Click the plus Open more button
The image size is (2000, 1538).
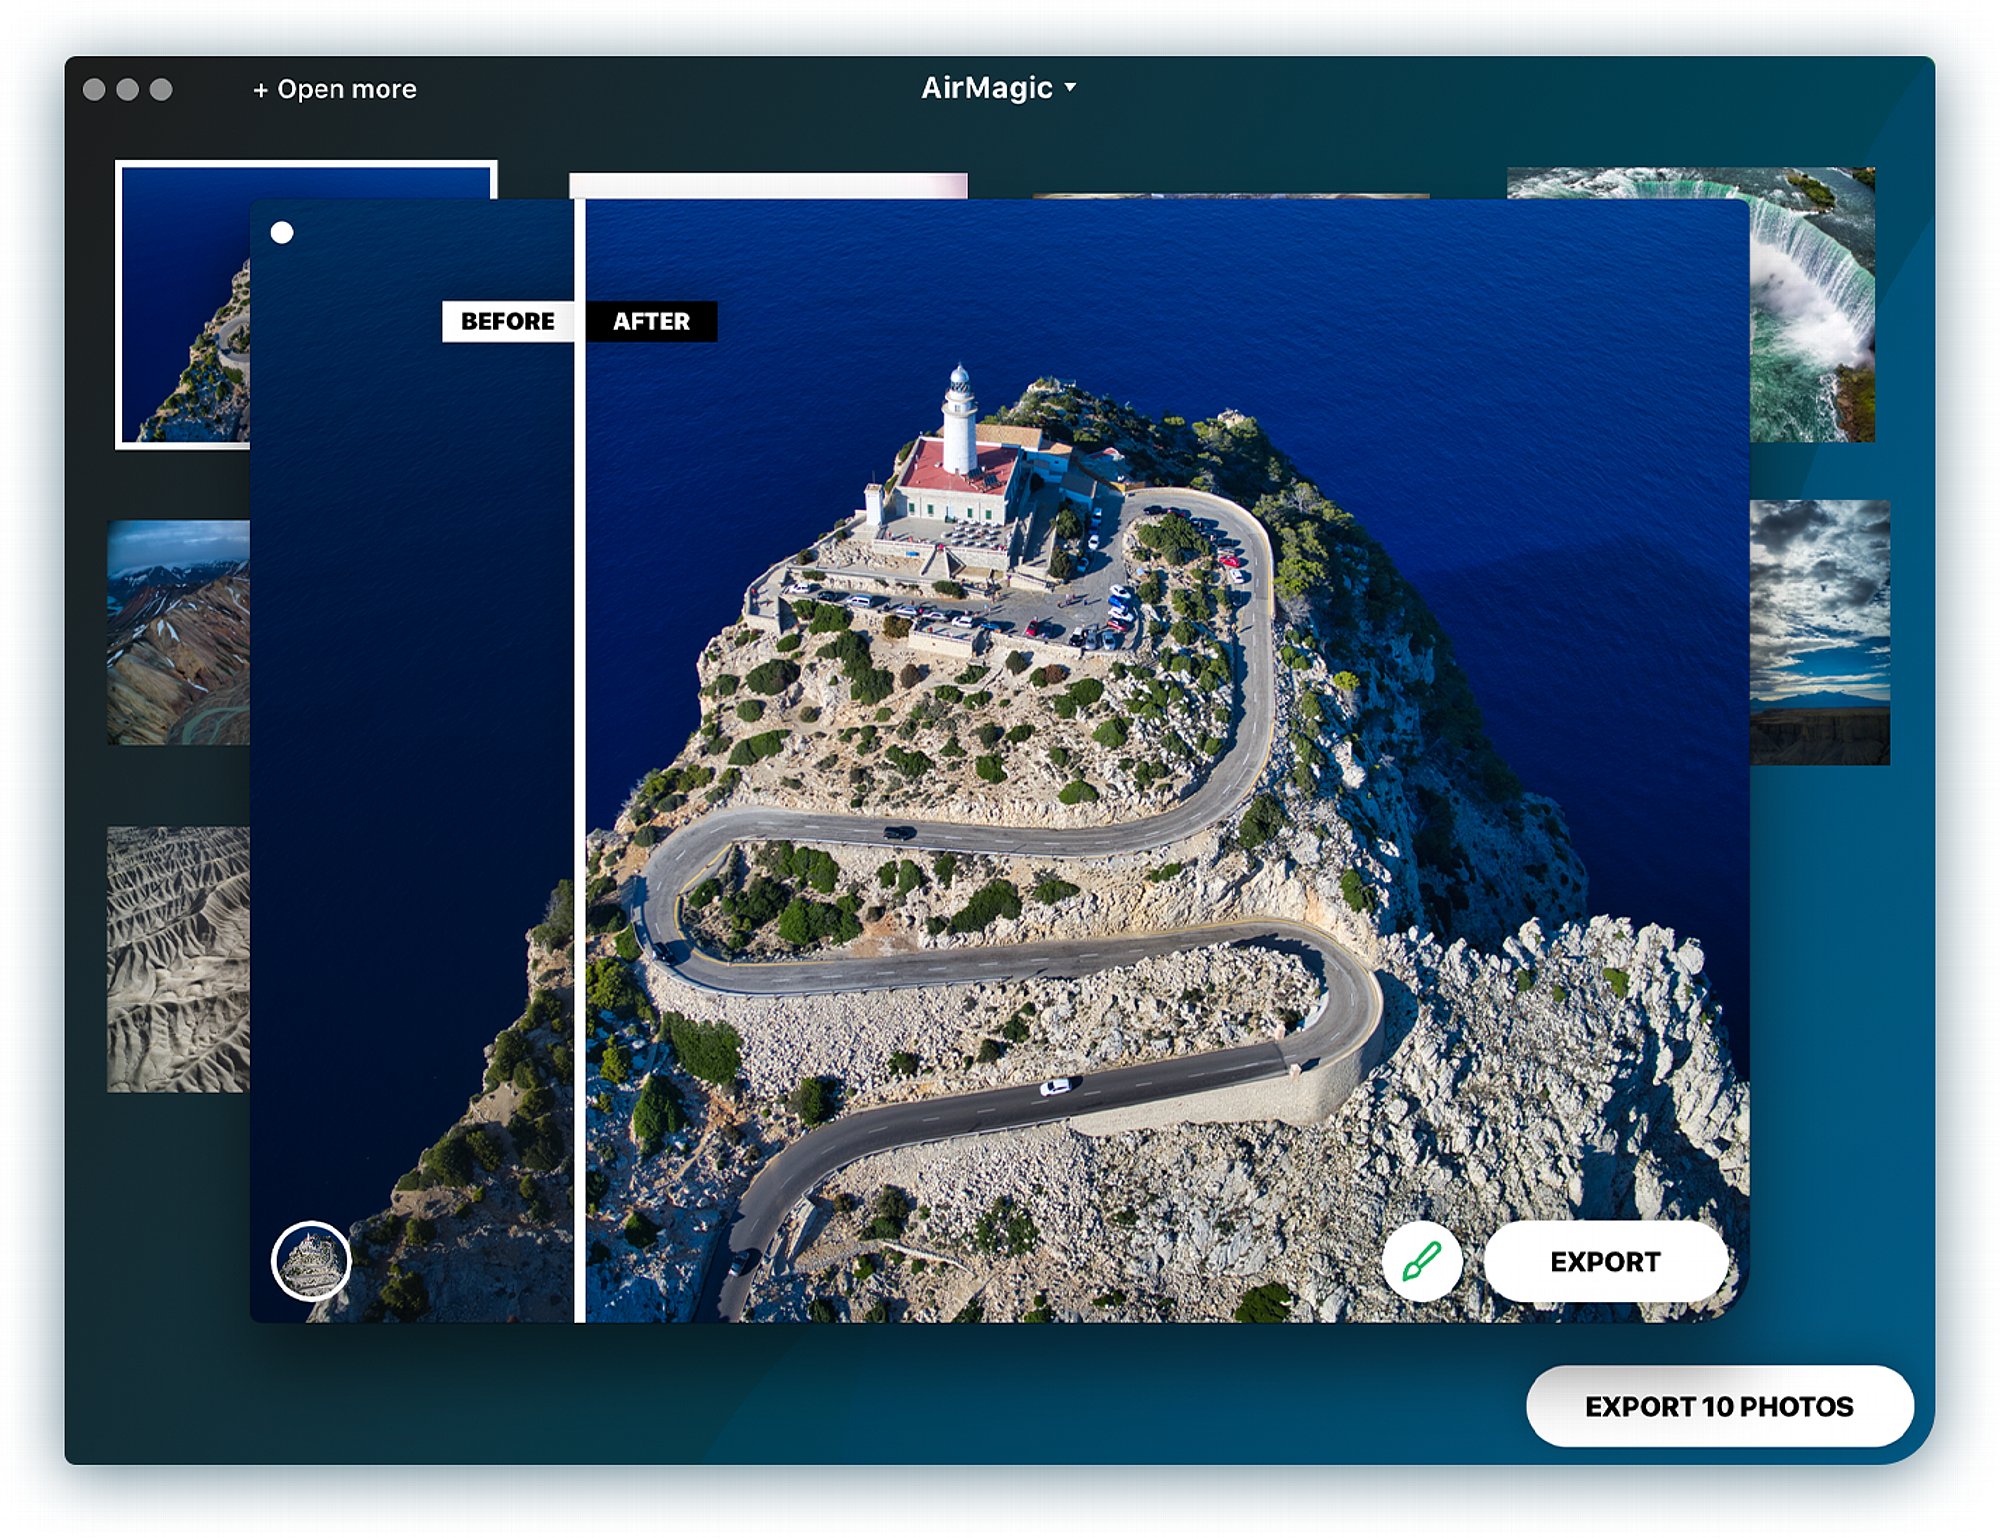tap(334, 89)
